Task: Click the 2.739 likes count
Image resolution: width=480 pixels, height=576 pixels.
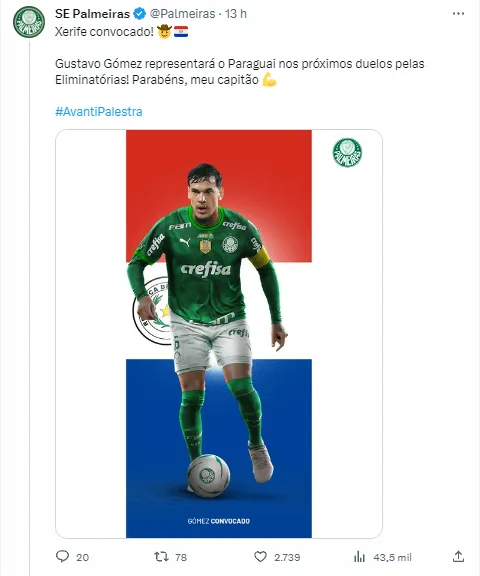Action: 287,557
